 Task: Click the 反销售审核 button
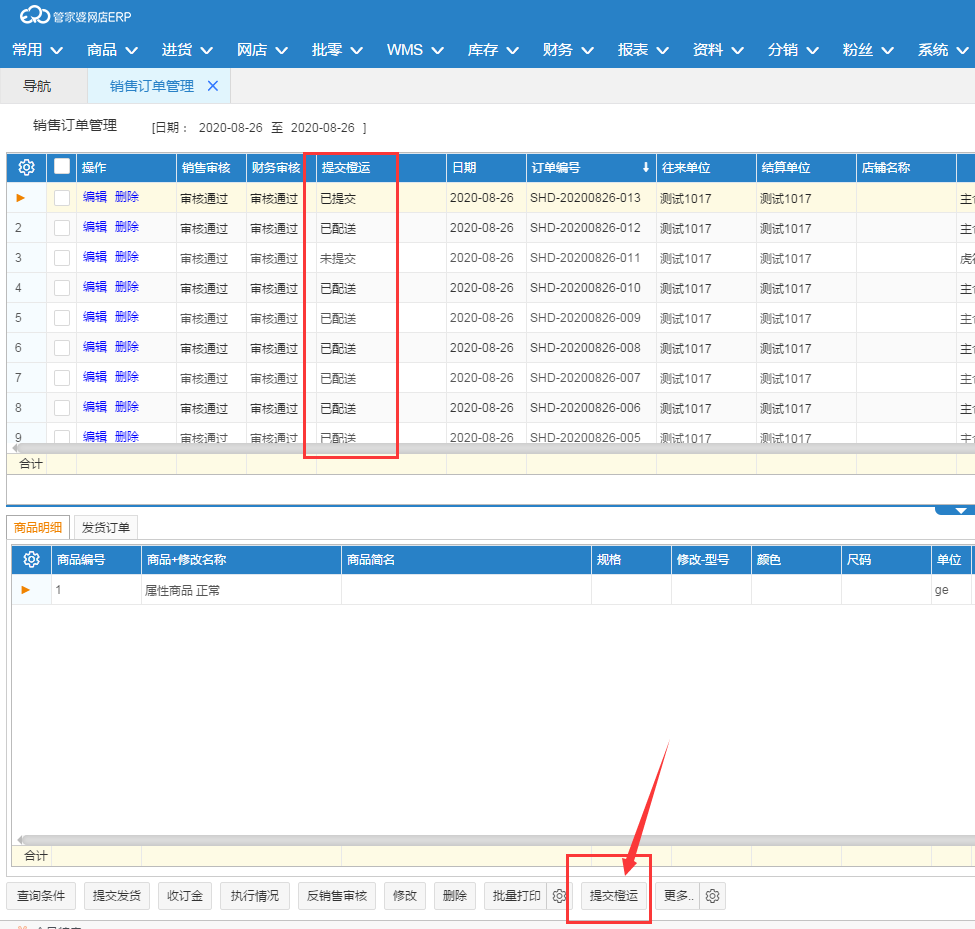point(337,896)
